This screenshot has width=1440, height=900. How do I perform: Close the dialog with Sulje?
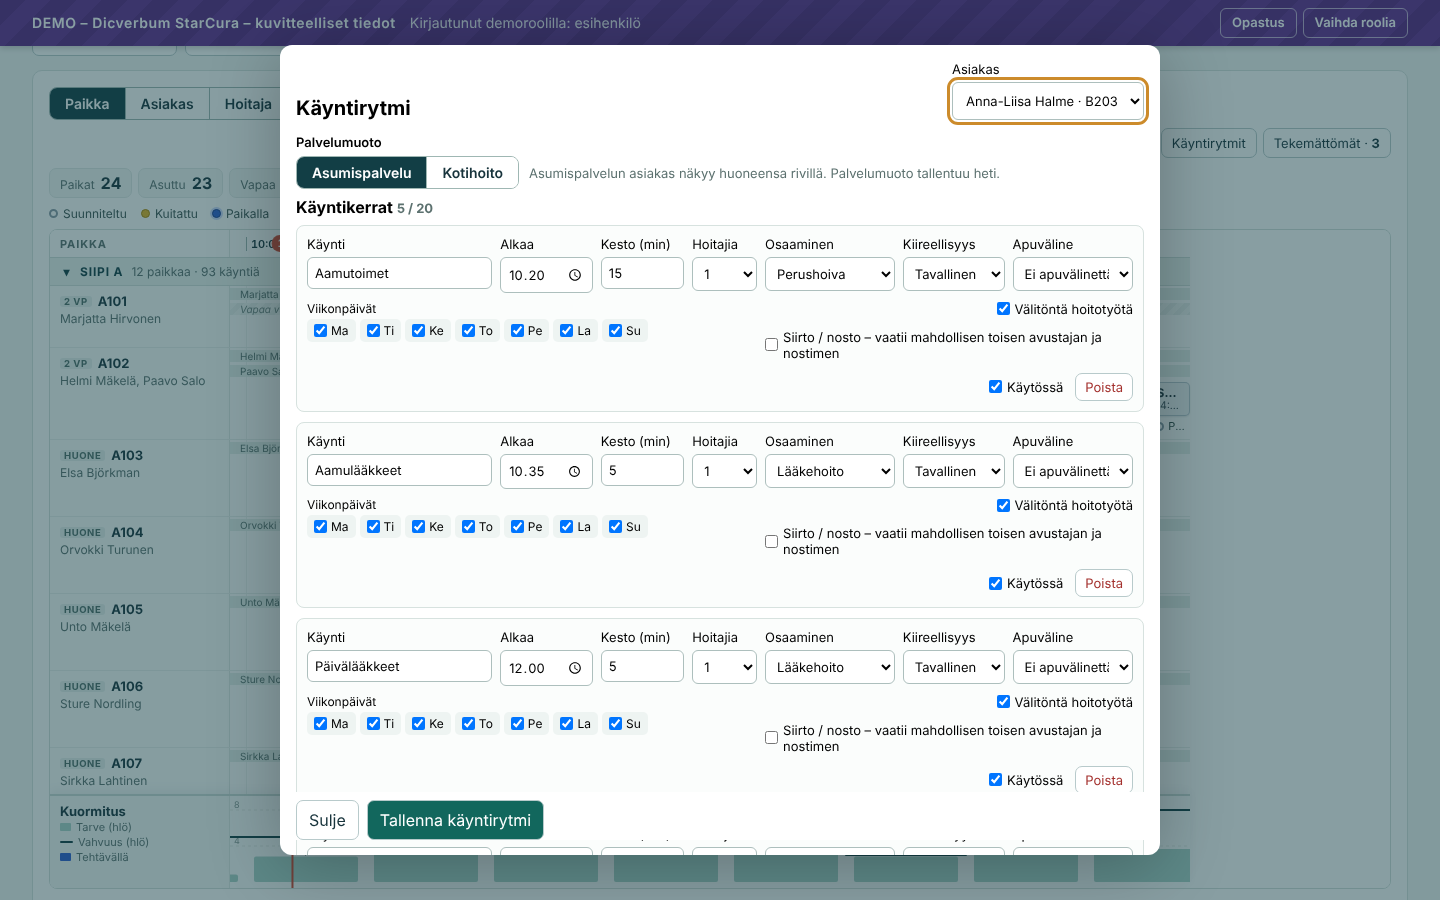[327, 820]
